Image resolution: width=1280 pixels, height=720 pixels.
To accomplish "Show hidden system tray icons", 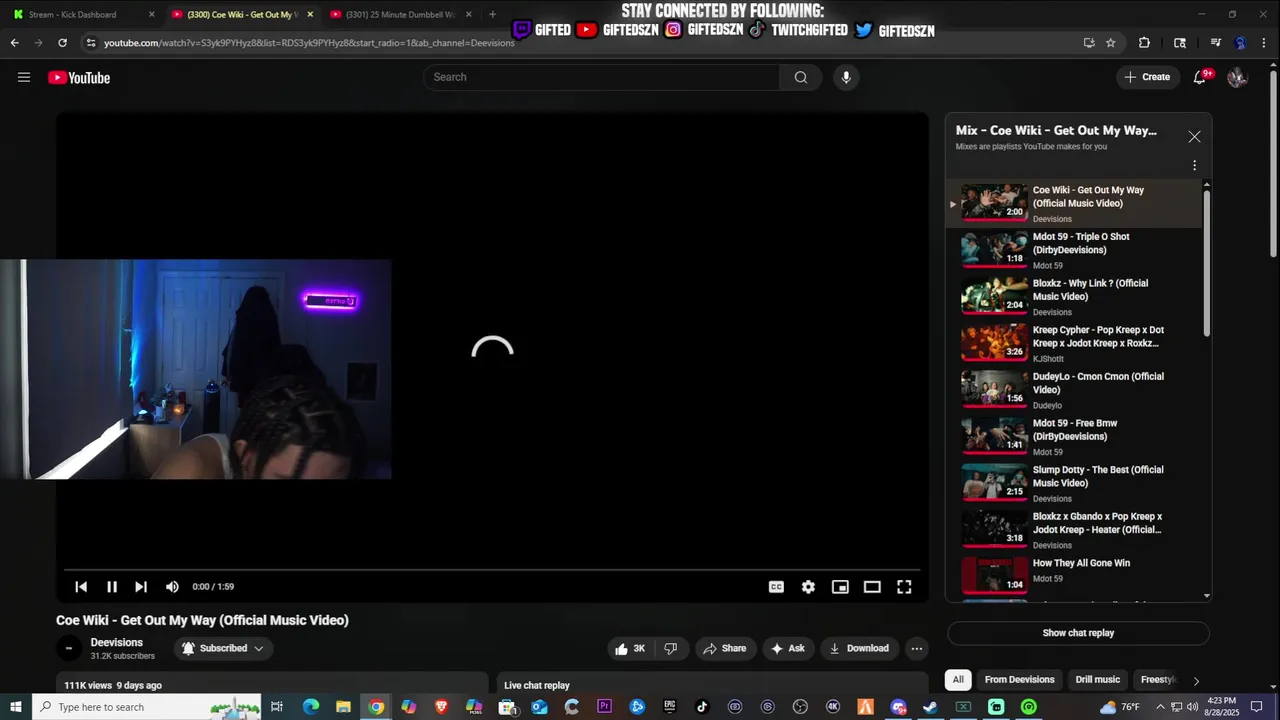I will [1160, 707].
